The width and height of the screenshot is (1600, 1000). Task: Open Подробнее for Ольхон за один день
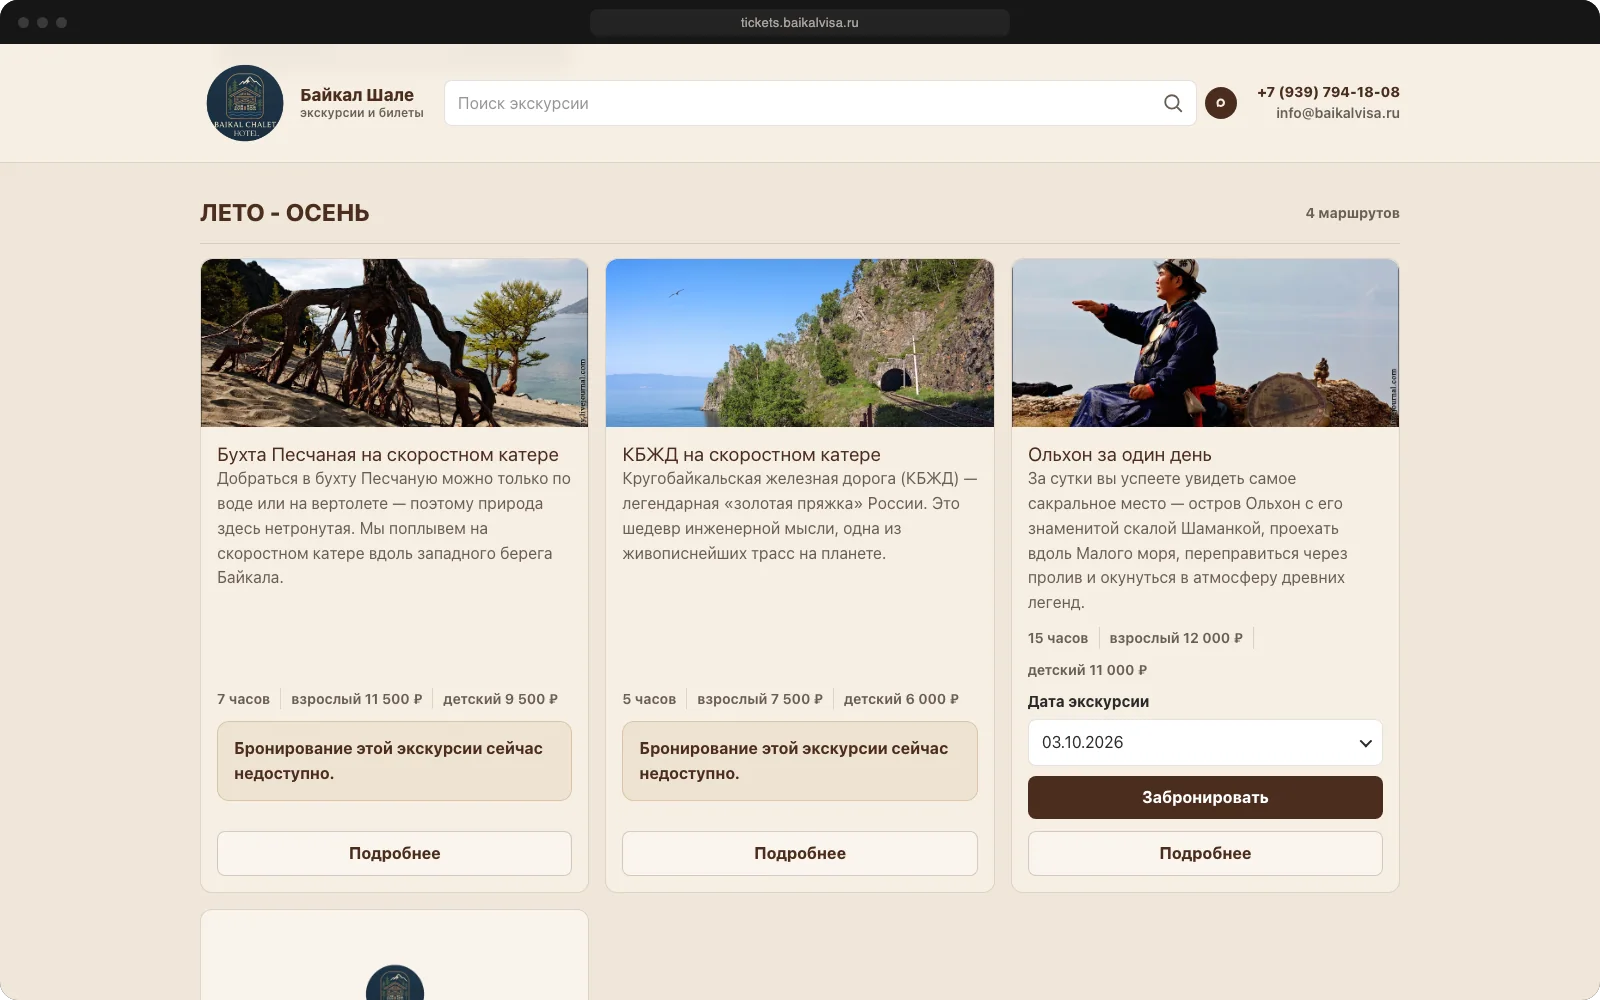[x=1205, y=853]
